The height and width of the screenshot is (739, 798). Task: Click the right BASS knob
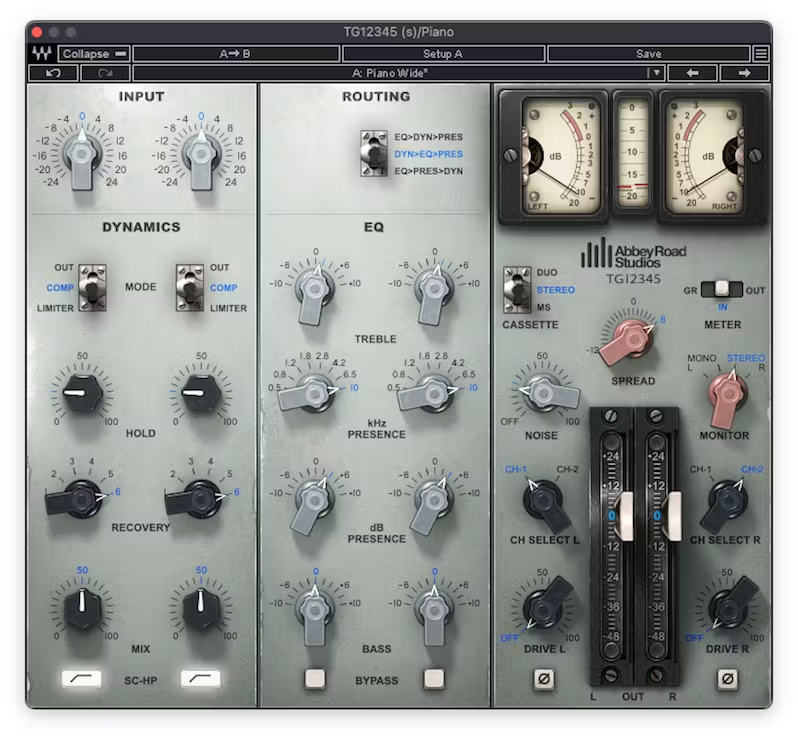[x=434, y=609]
